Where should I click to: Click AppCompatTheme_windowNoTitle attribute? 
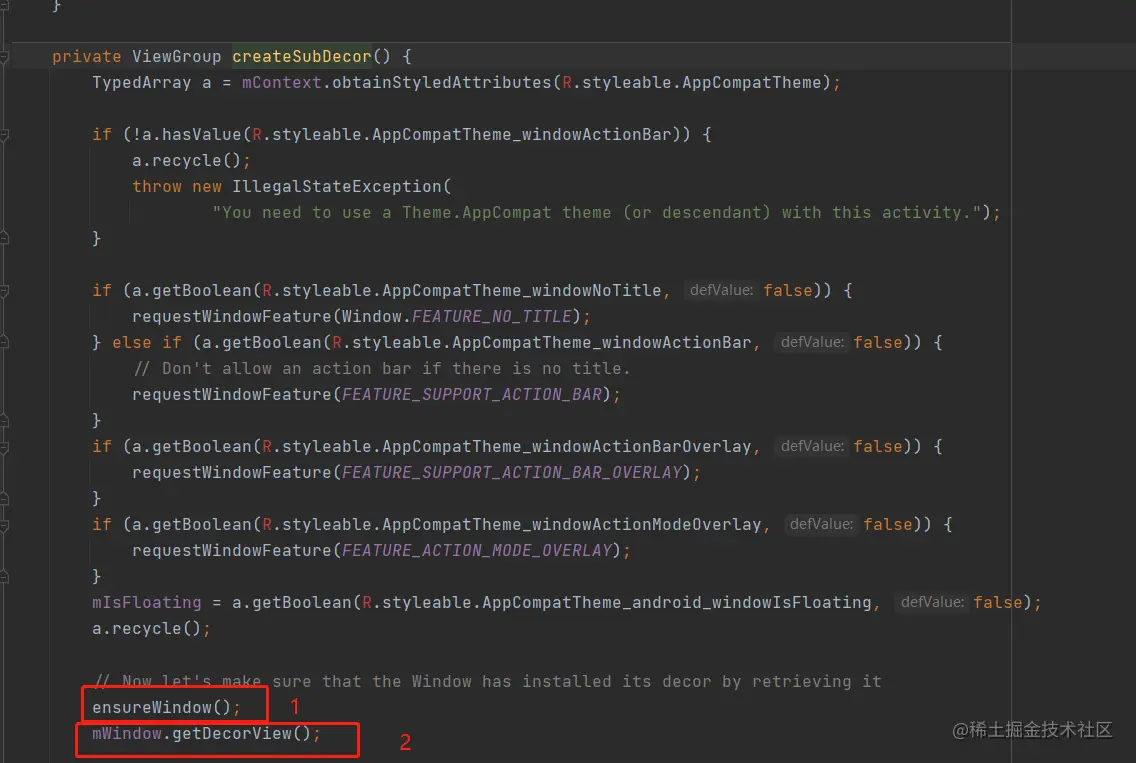coord(522,291)
